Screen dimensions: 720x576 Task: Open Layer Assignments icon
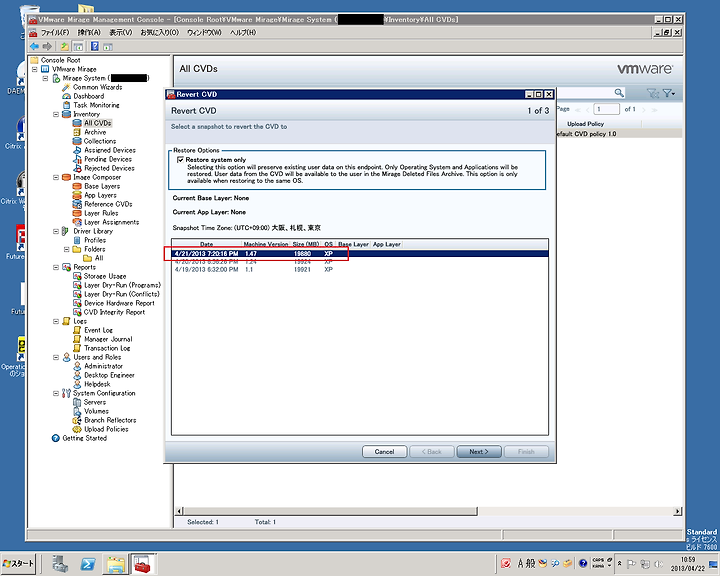77,222
